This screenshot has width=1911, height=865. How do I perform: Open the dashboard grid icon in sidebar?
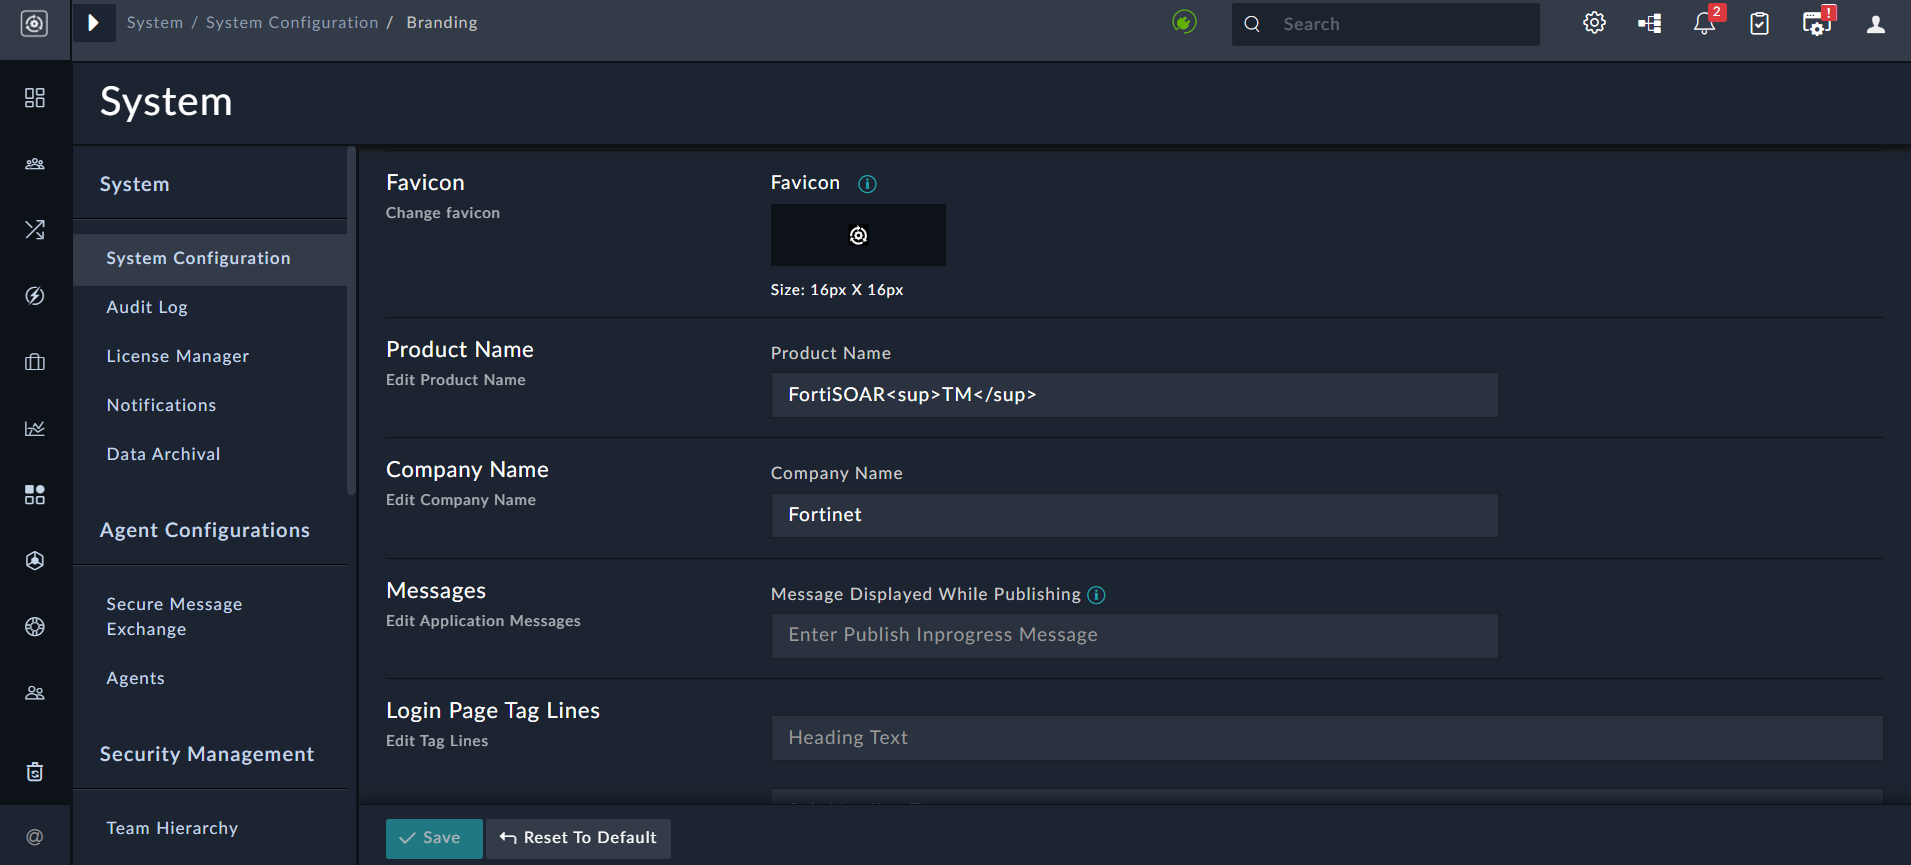[x=35, y=97]
